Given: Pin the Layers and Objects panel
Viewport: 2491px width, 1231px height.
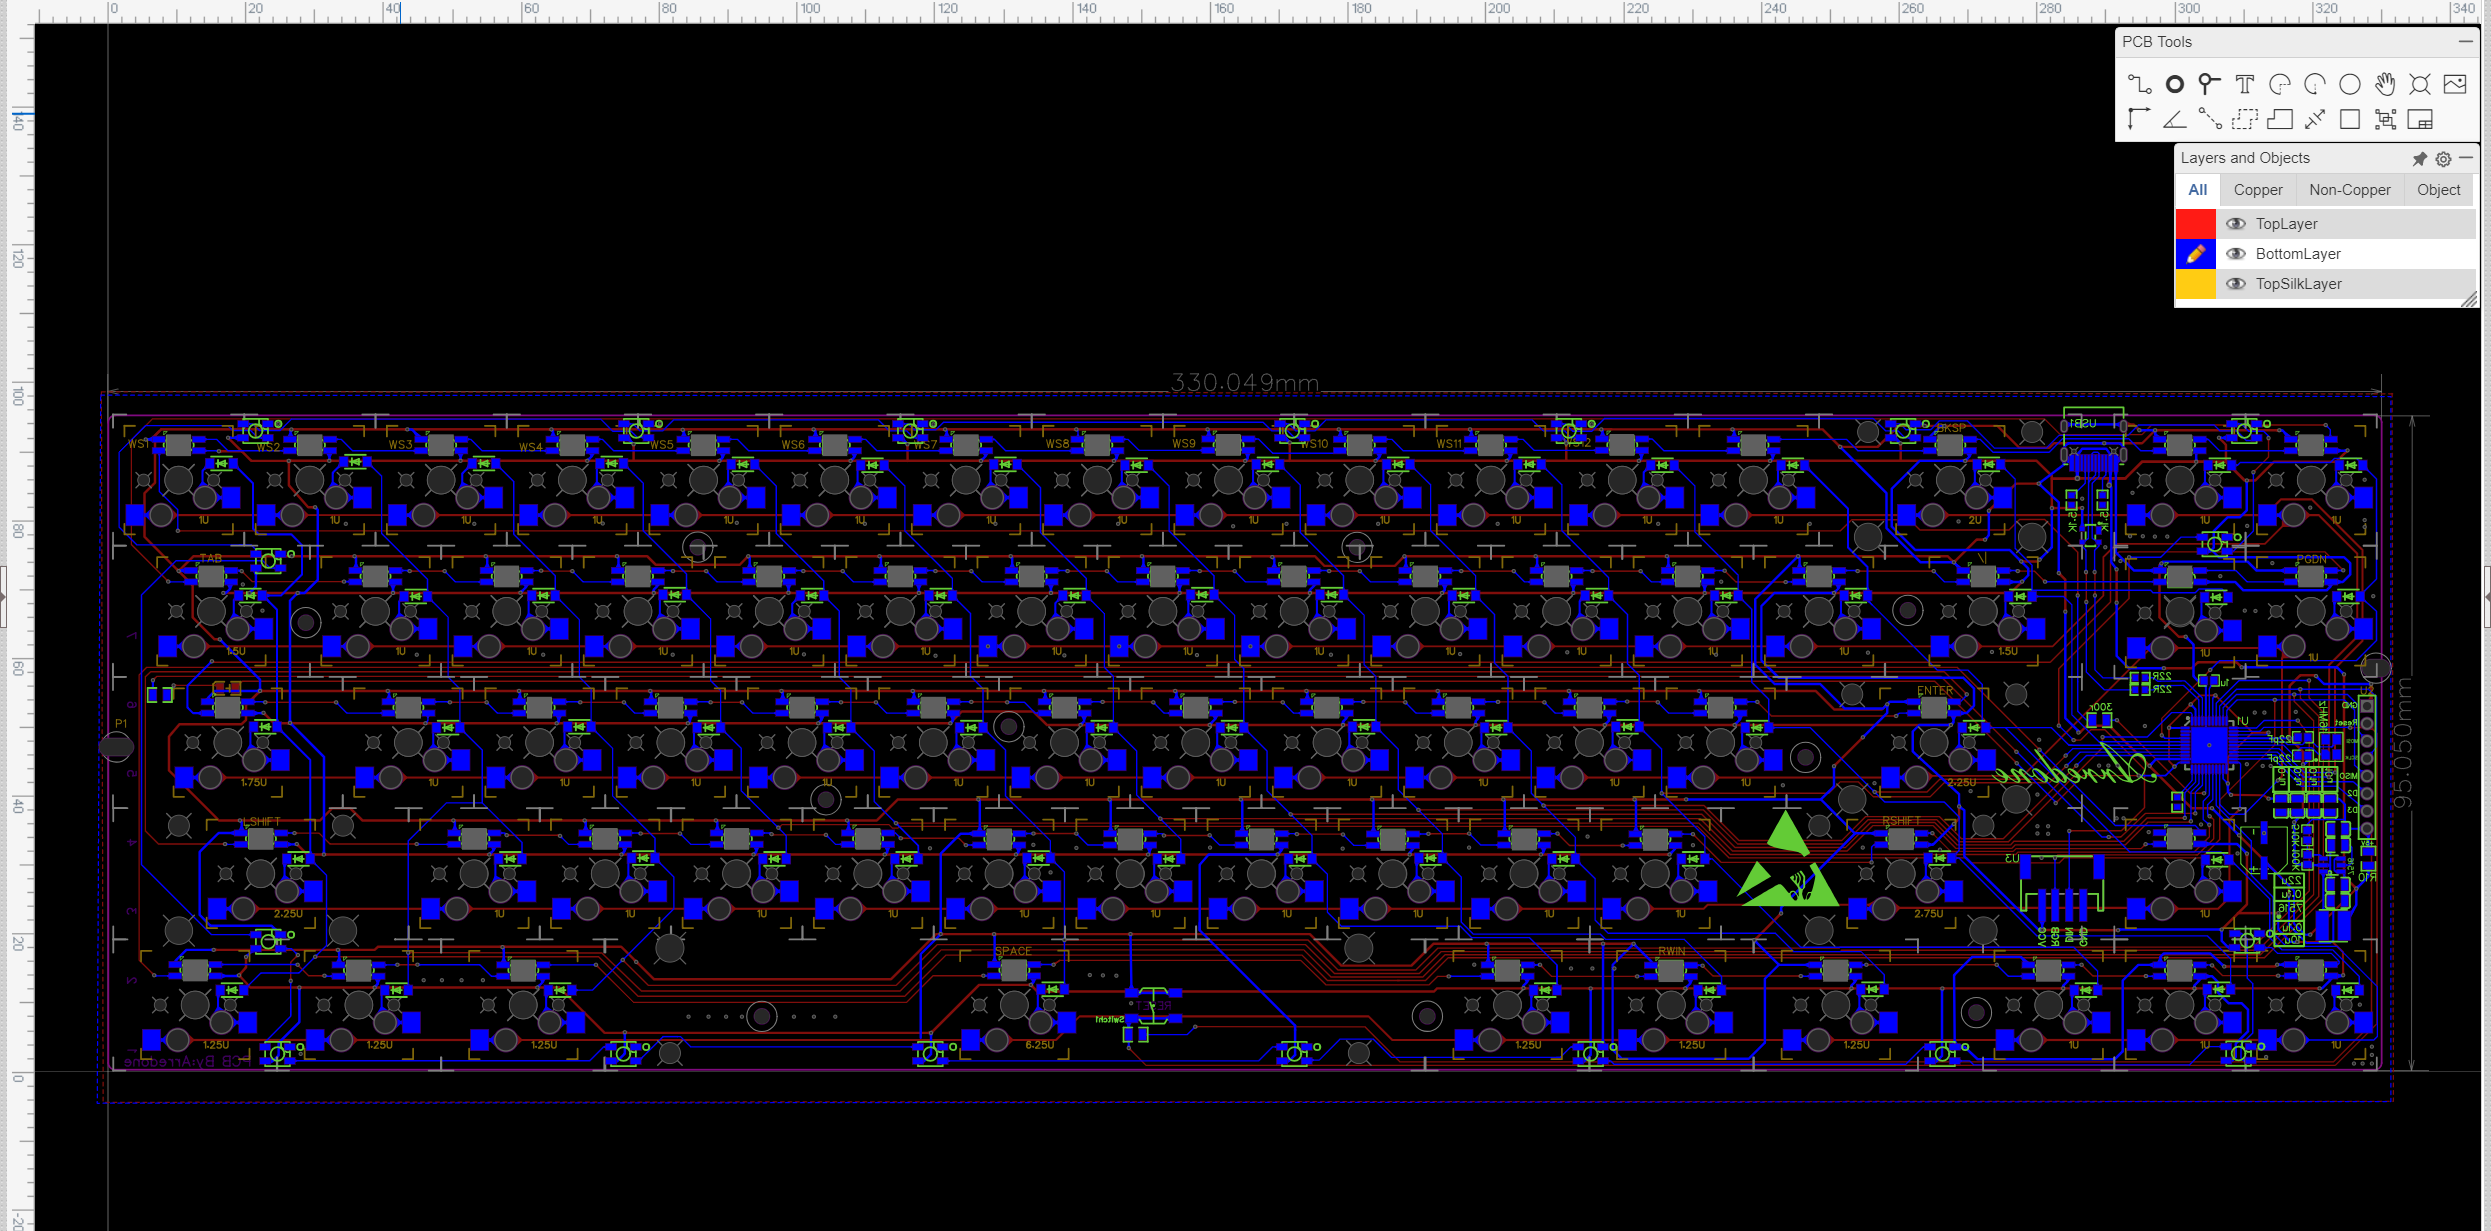Looking at the screenshot, I should pyautogui.click(x=2420, y=159).
